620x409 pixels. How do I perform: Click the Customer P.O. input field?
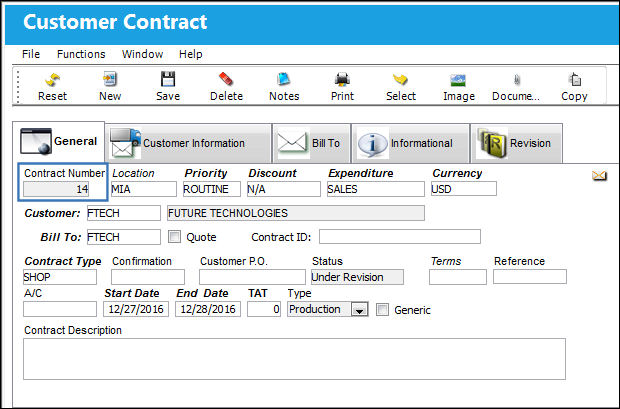(x=252, y=277)
